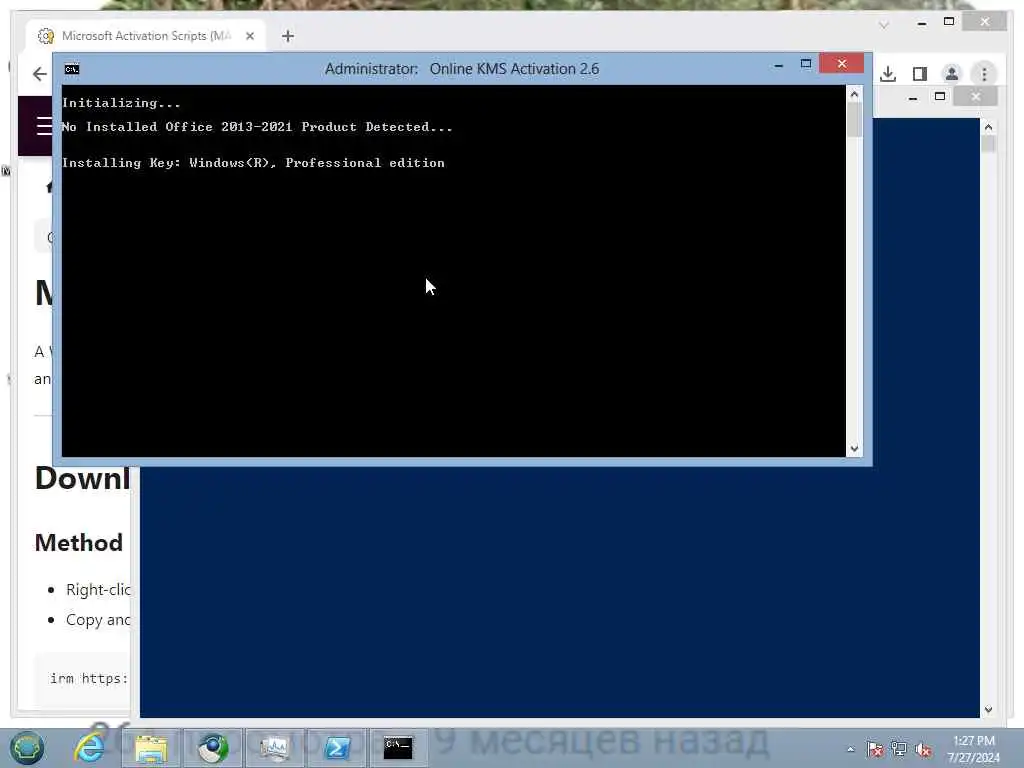1024x768 pixels.
Task: Open the monitor application on taskbar
Action: [275, 748]
